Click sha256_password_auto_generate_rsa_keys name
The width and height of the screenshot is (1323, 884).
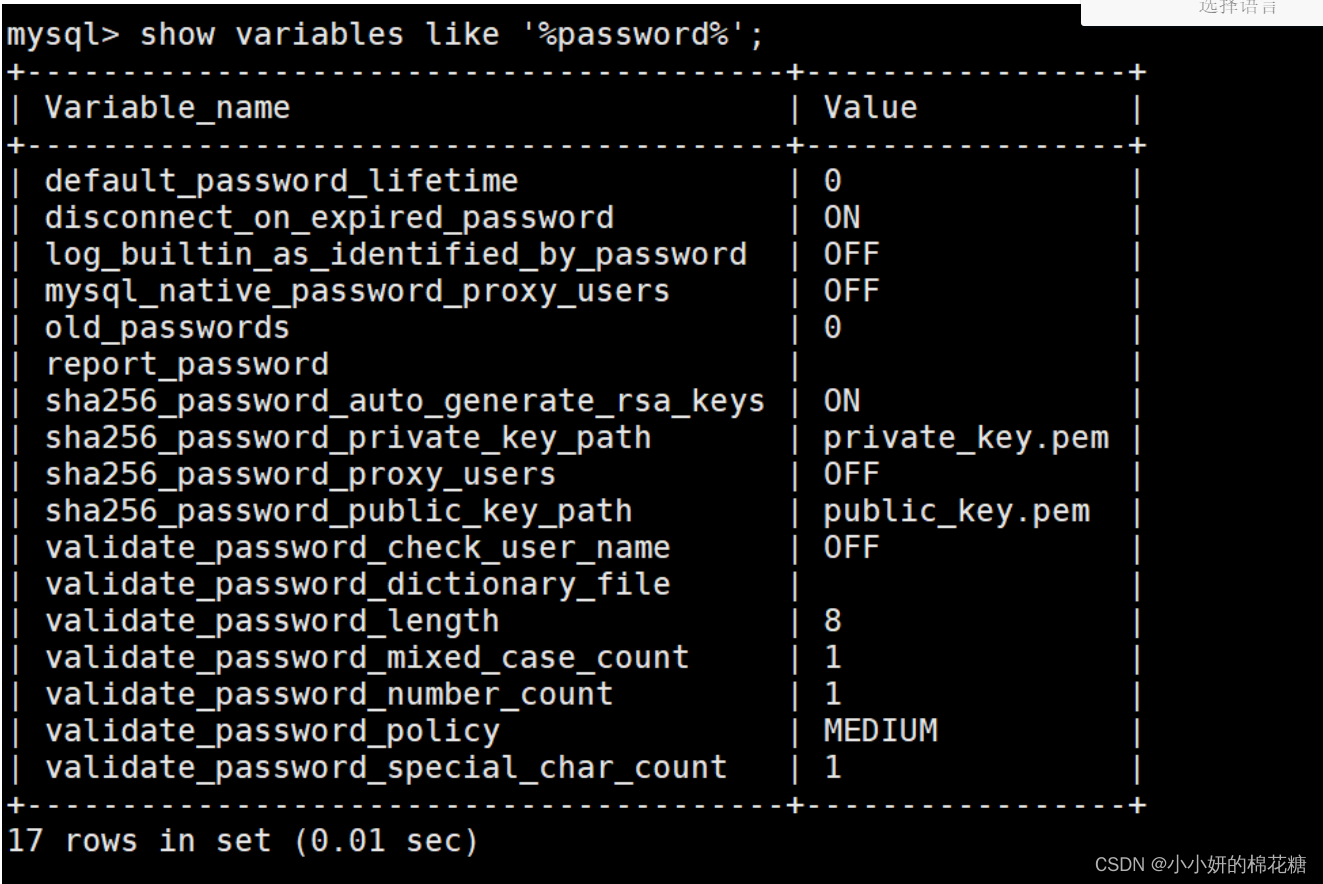pyautogui.click(x=405, y=402)
